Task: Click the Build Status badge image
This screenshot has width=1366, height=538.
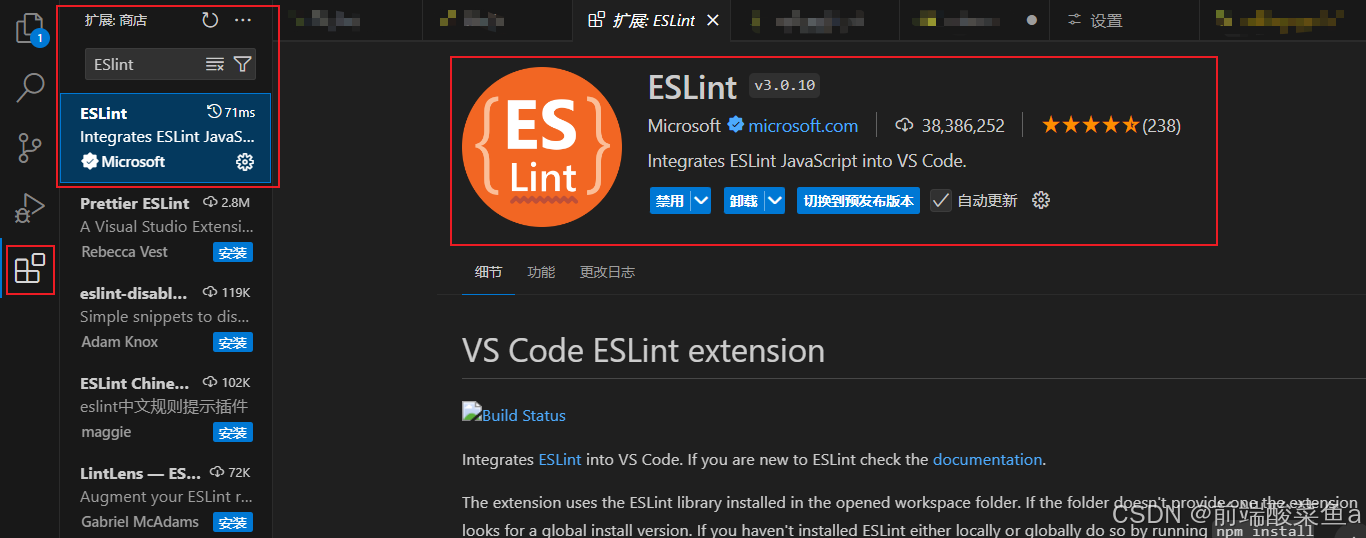Action: 514,415
